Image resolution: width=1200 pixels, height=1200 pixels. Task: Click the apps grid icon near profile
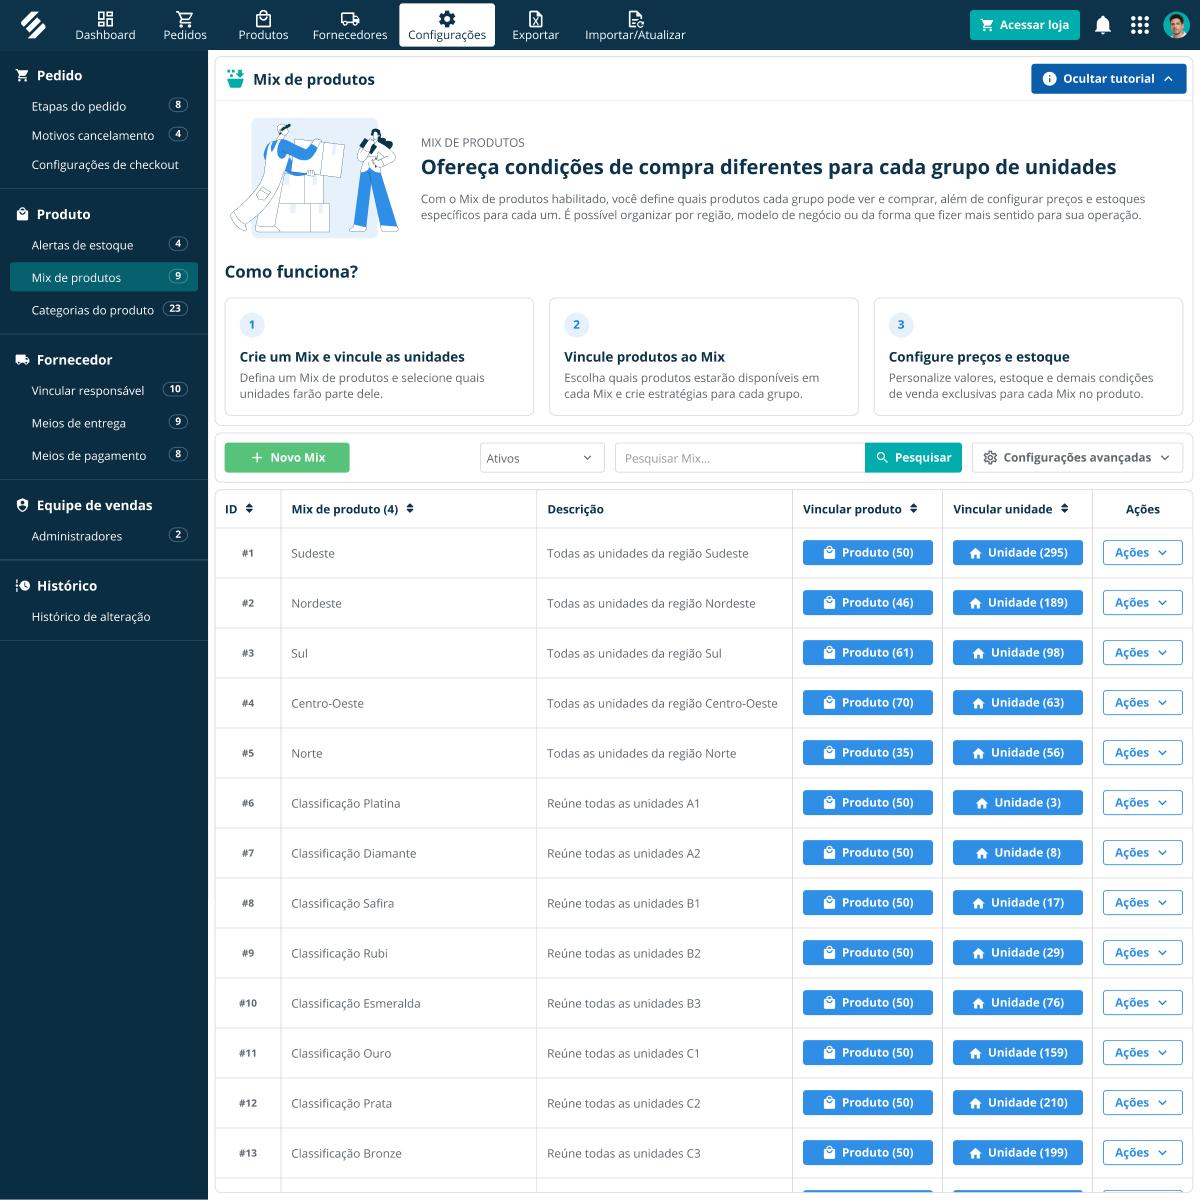1140,25
